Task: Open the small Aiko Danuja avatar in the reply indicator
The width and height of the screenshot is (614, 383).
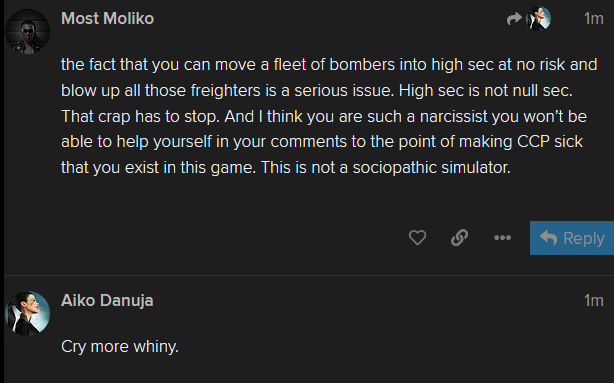Action: [x=538, y=18]
